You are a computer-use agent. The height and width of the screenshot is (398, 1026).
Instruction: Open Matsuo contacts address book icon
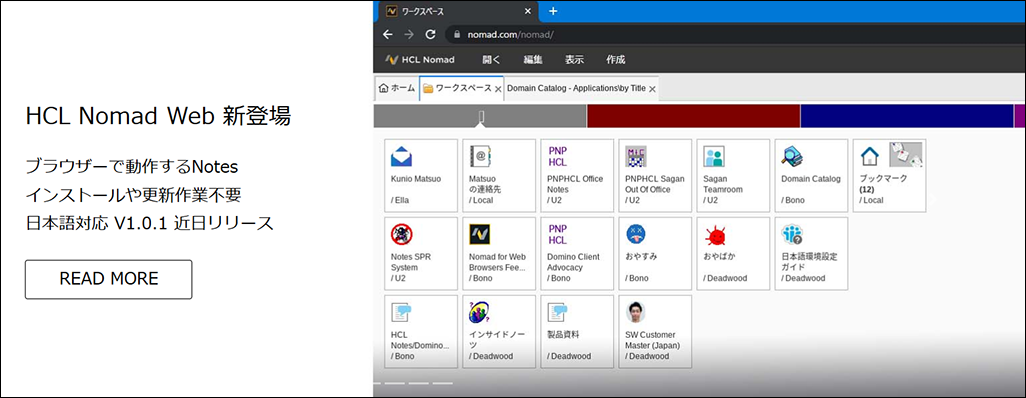click(480, 156)
